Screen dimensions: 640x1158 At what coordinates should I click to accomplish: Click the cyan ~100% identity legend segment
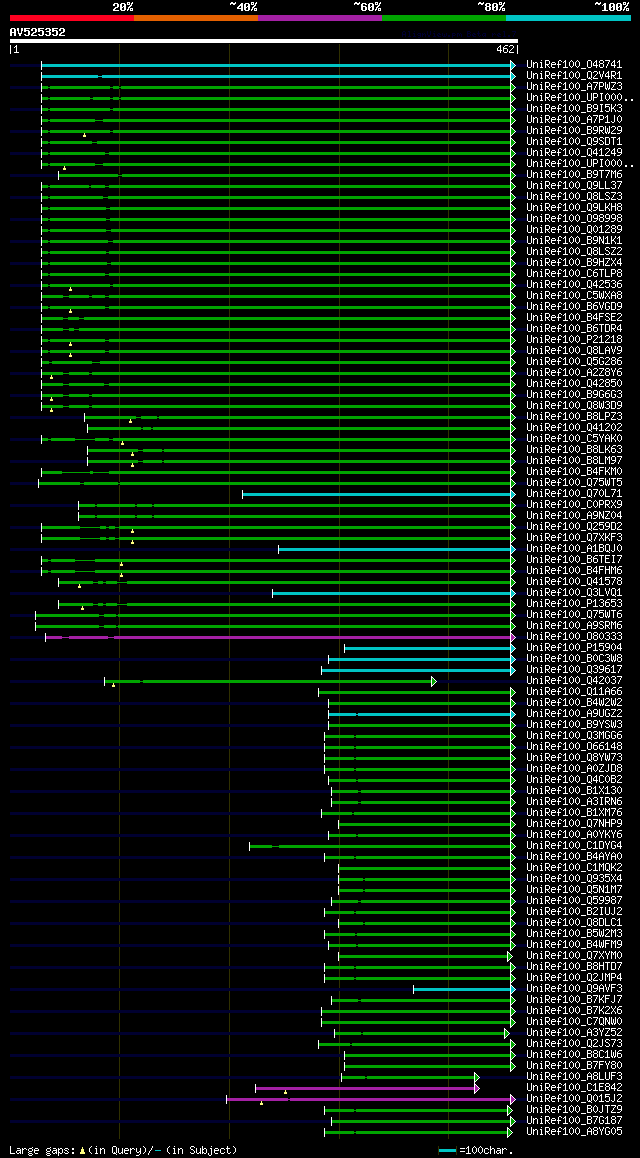[x=568, y=17]
